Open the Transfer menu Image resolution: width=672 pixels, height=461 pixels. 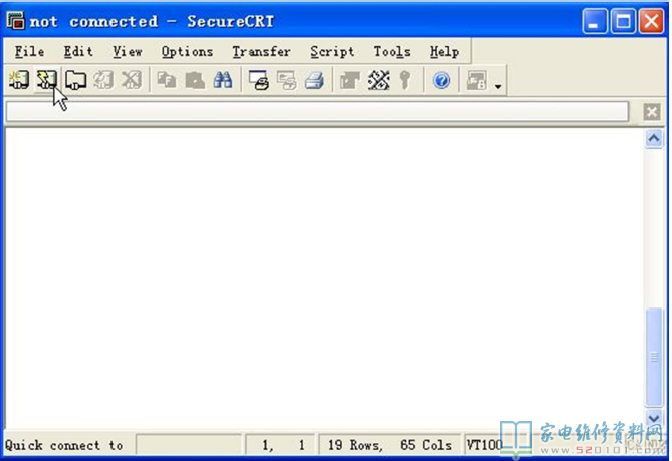[x=261, y=51]
